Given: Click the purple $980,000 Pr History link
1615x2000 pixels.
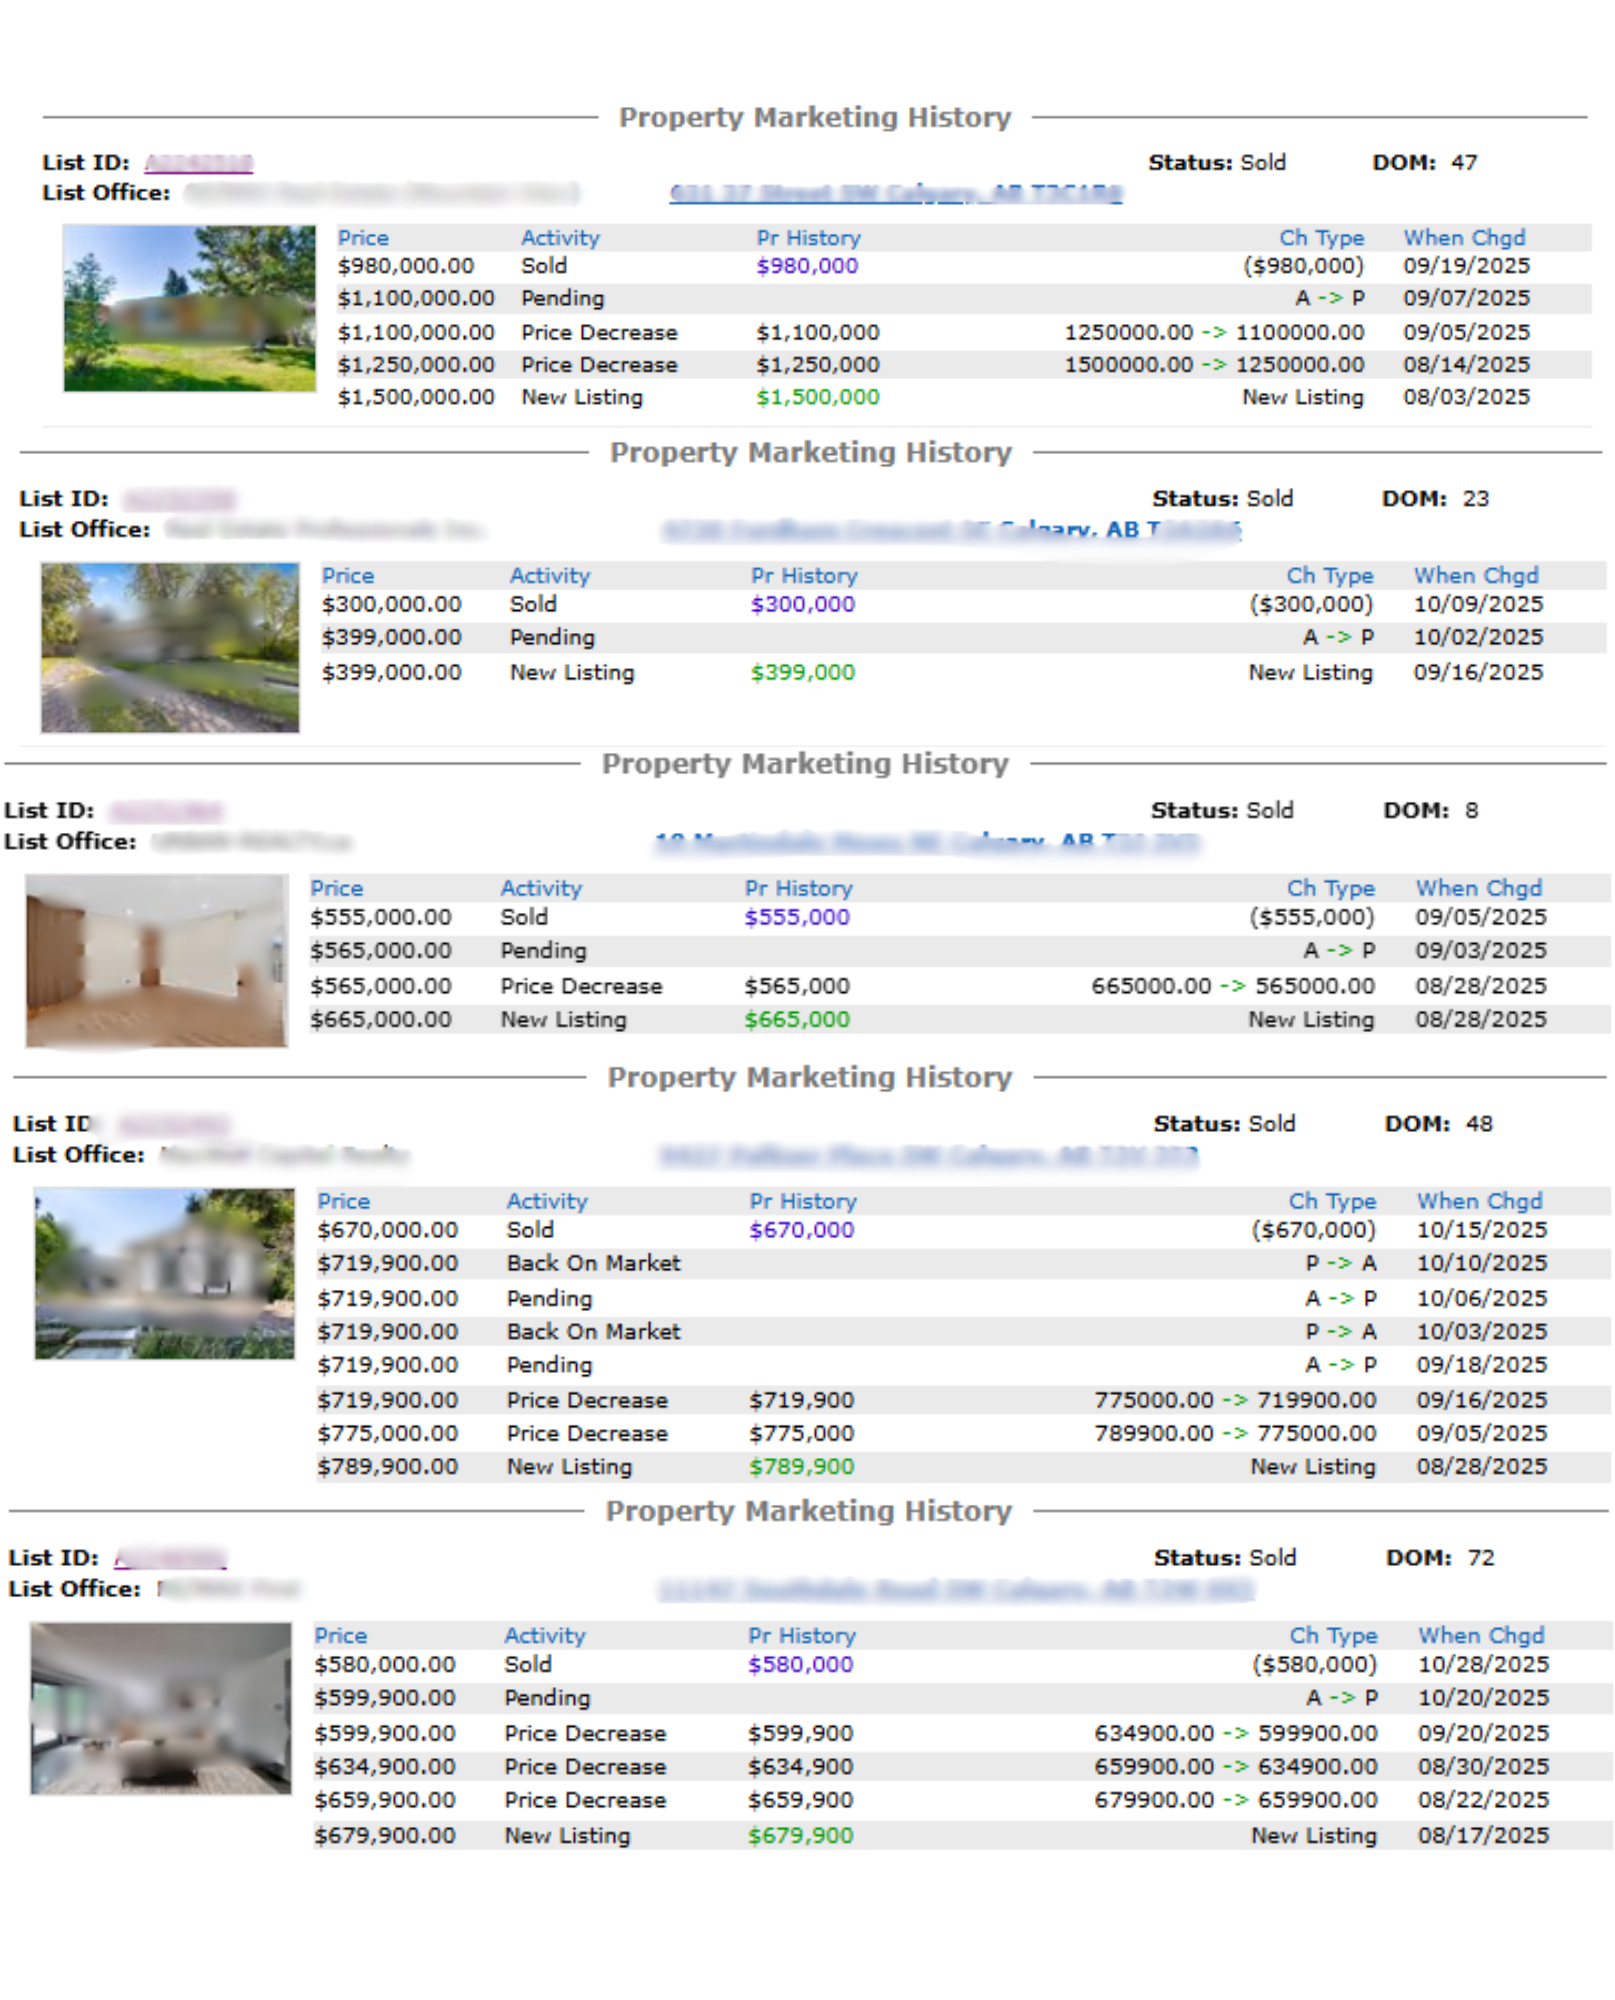Looking at the screenshot, I should 806,266.
